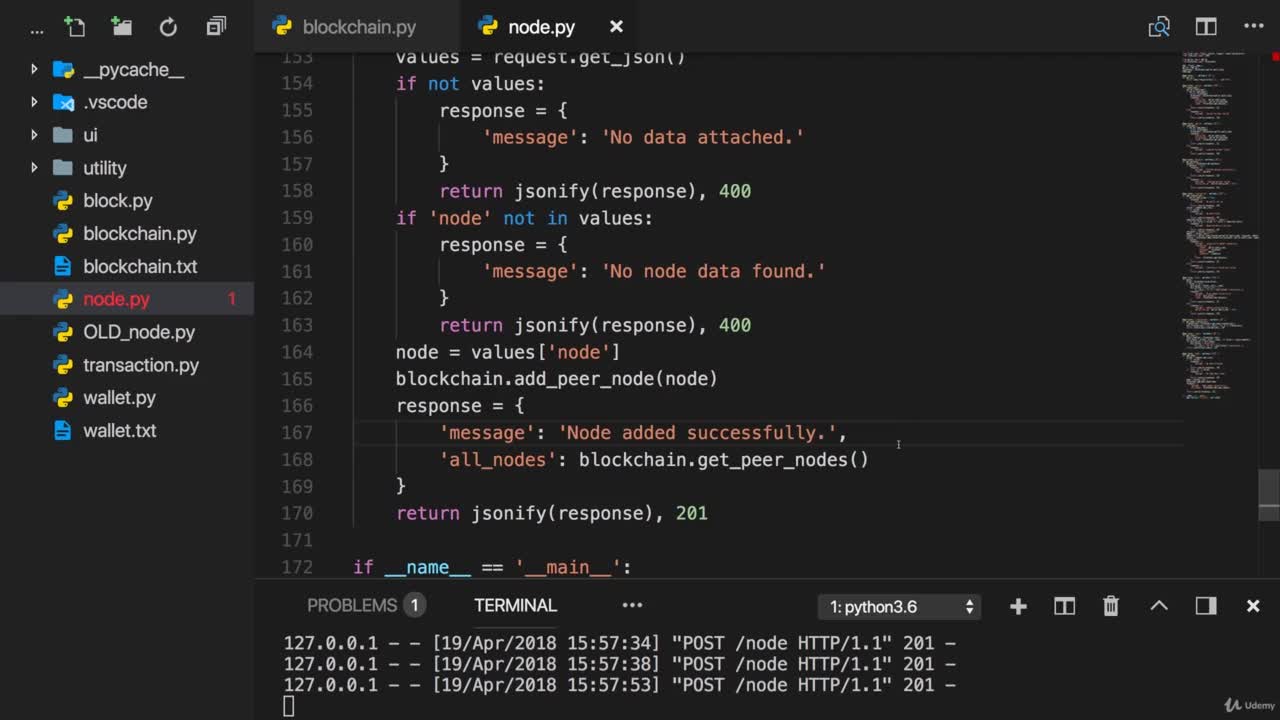The image size is (1280, 720).
Task: Open terminal selector dropdown python3.6
Action: click(900, 606)
